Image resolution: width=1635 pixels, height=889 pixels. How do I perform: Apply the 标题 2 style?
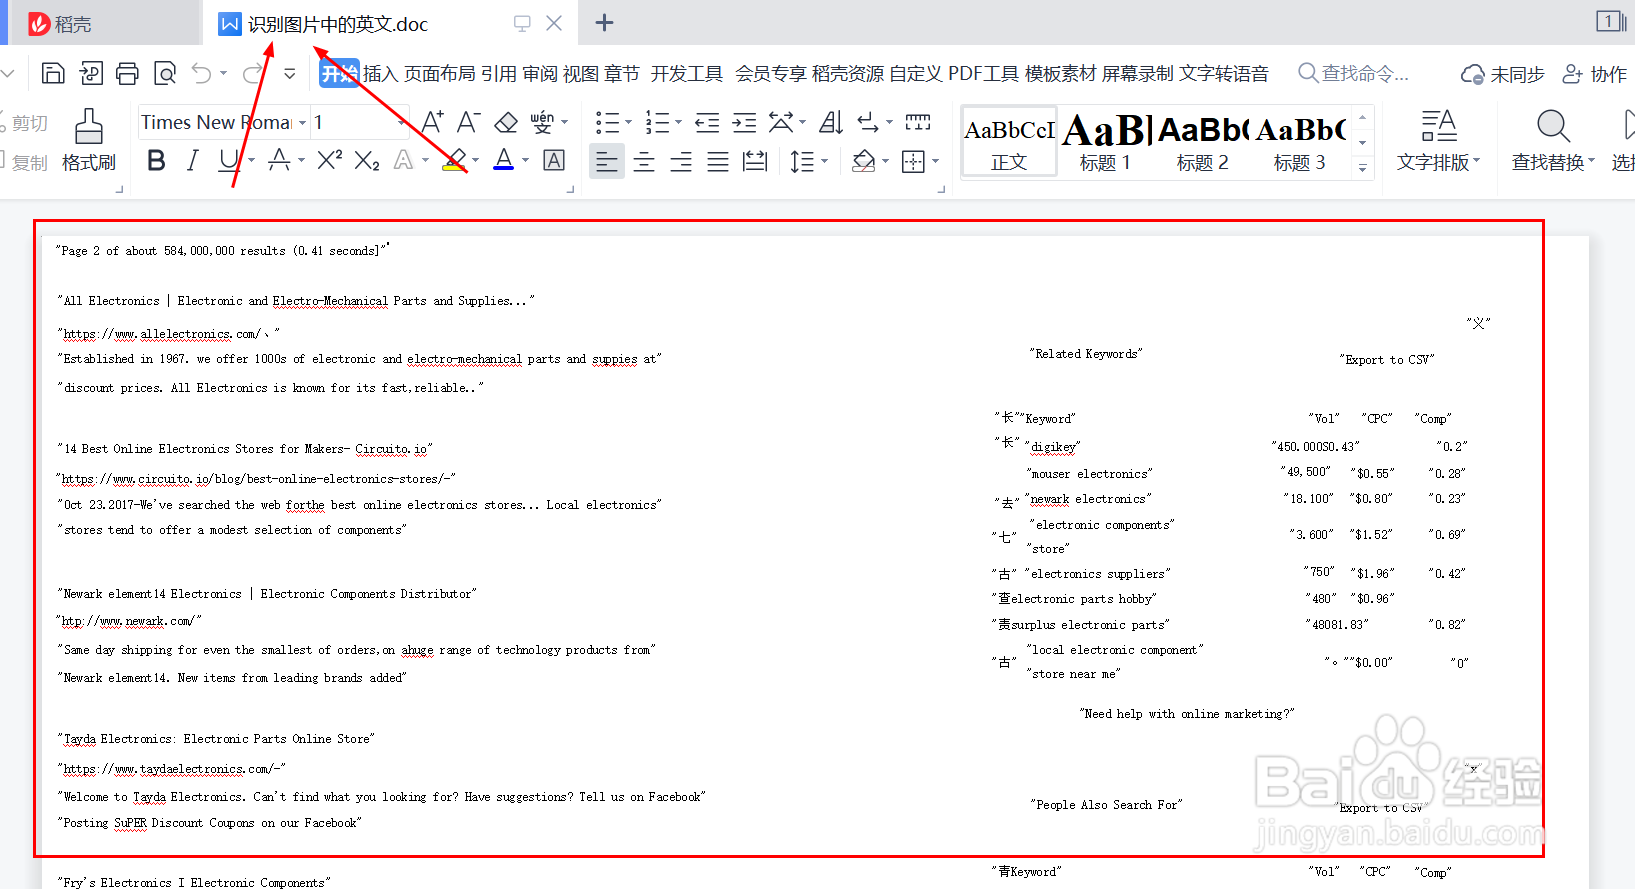point(1202,142)
